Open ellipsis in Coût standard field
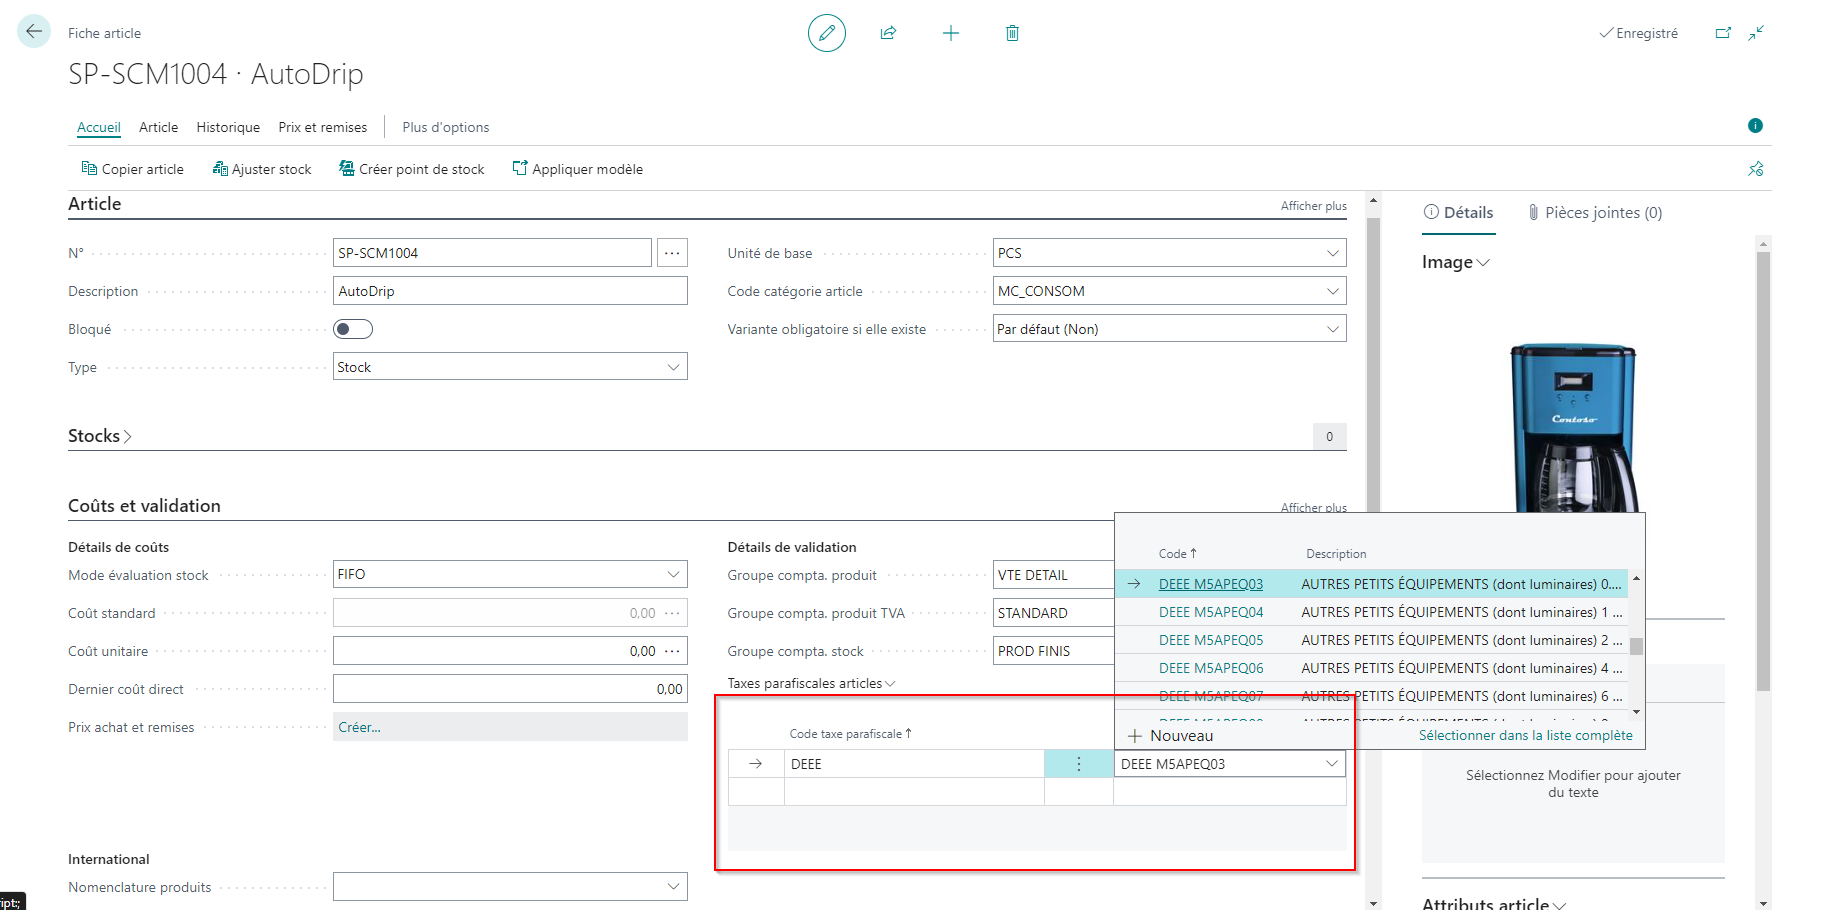The height and width of the screenshot is (910, 1839). (672, 613)
